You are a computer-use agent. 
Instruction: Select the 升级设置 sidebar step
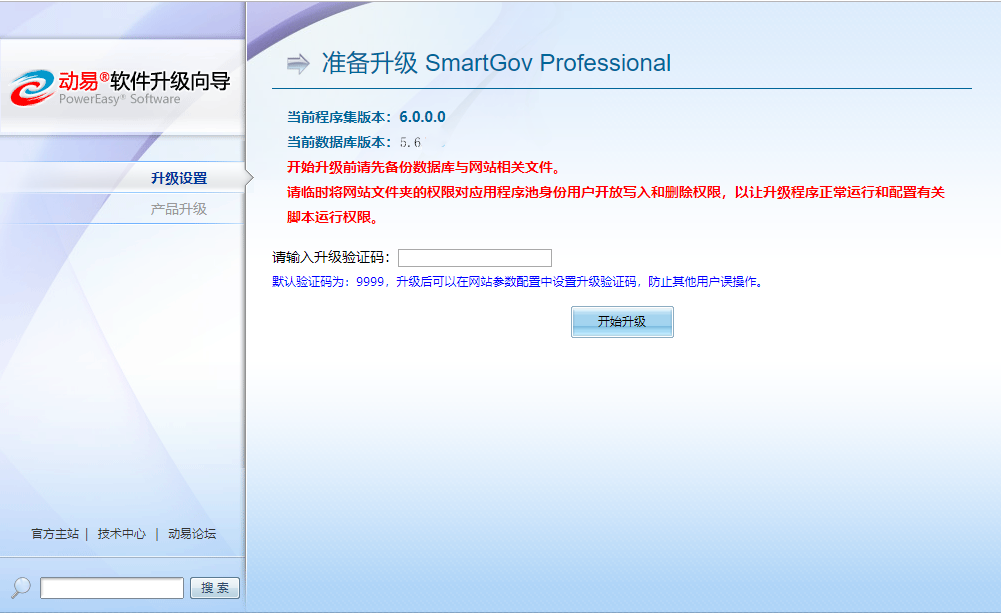click(x=179, y=178)
